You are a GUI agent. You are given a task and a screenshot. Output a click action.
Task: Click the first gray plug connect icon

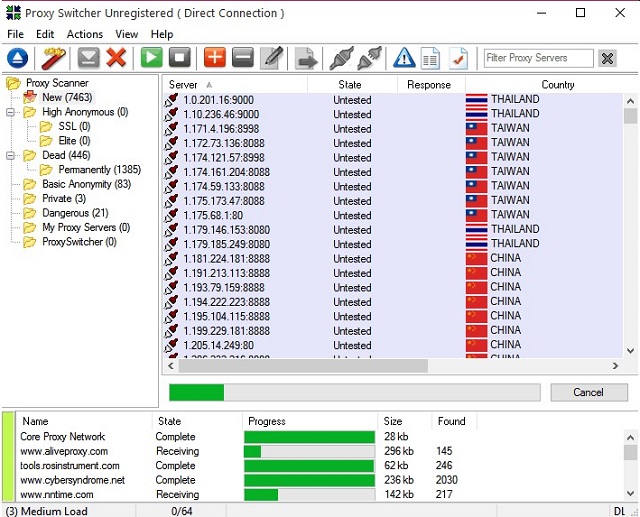341,58
